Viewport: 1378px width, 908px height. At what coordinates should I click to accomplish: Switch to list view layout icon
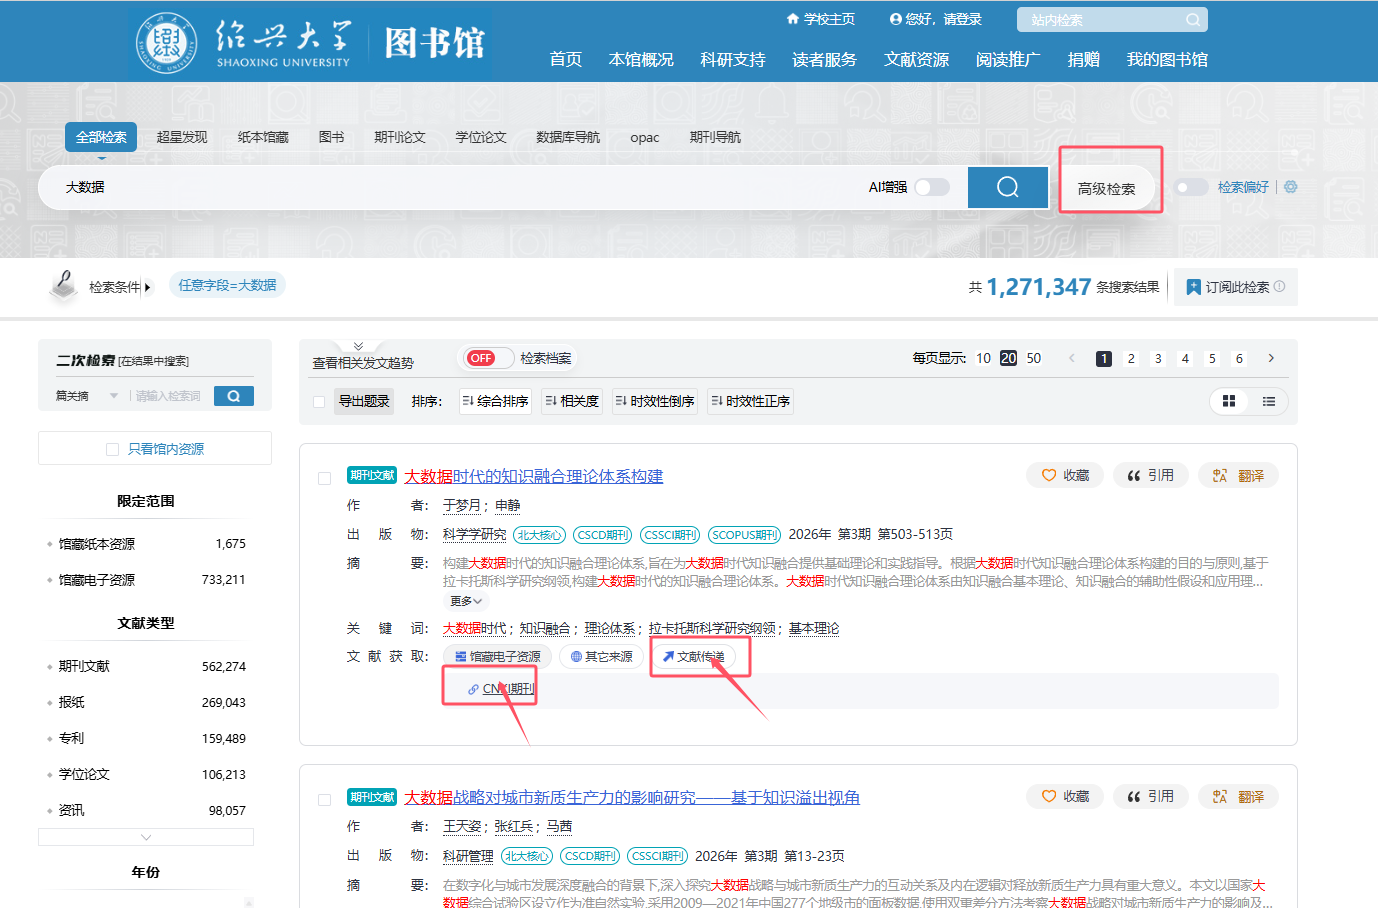point(1268,401)
